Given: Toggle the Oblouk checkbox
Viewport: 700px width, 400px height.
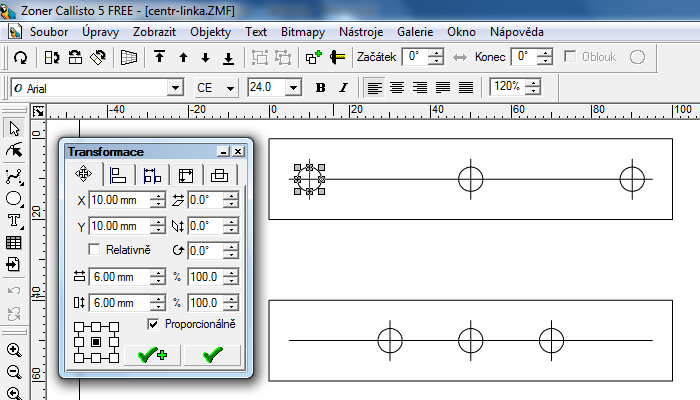Looking at the screenshot, I should point(570,57).
